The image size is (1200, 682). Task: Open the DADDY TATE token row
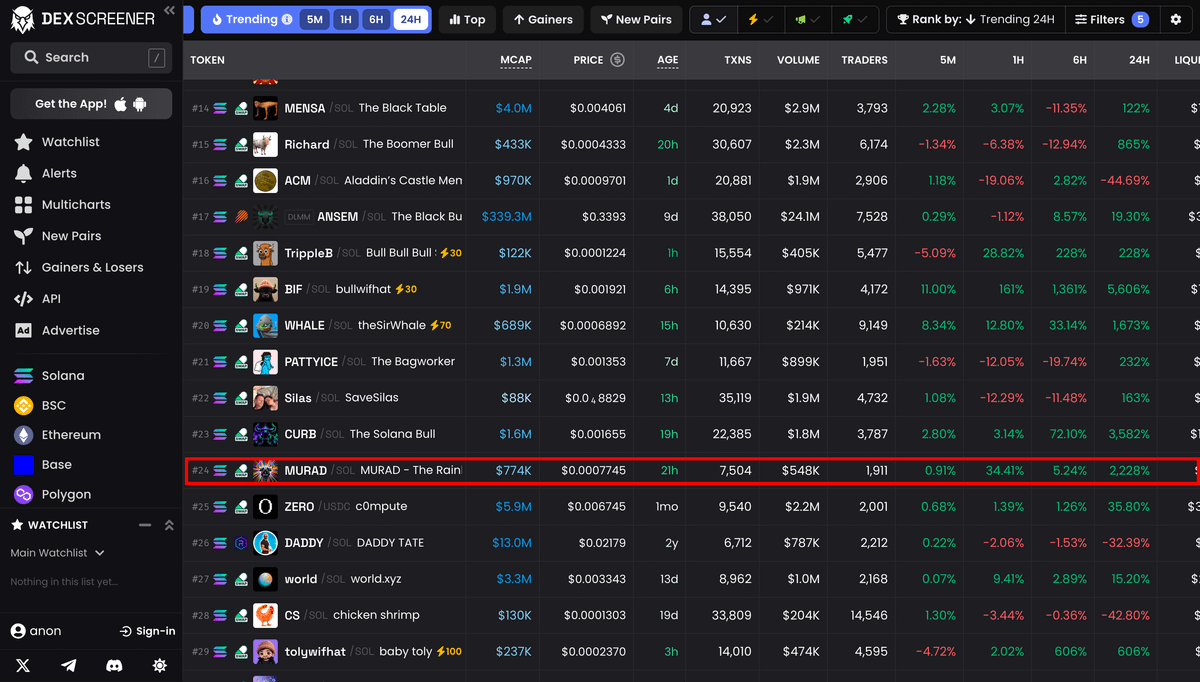[691, 543]
